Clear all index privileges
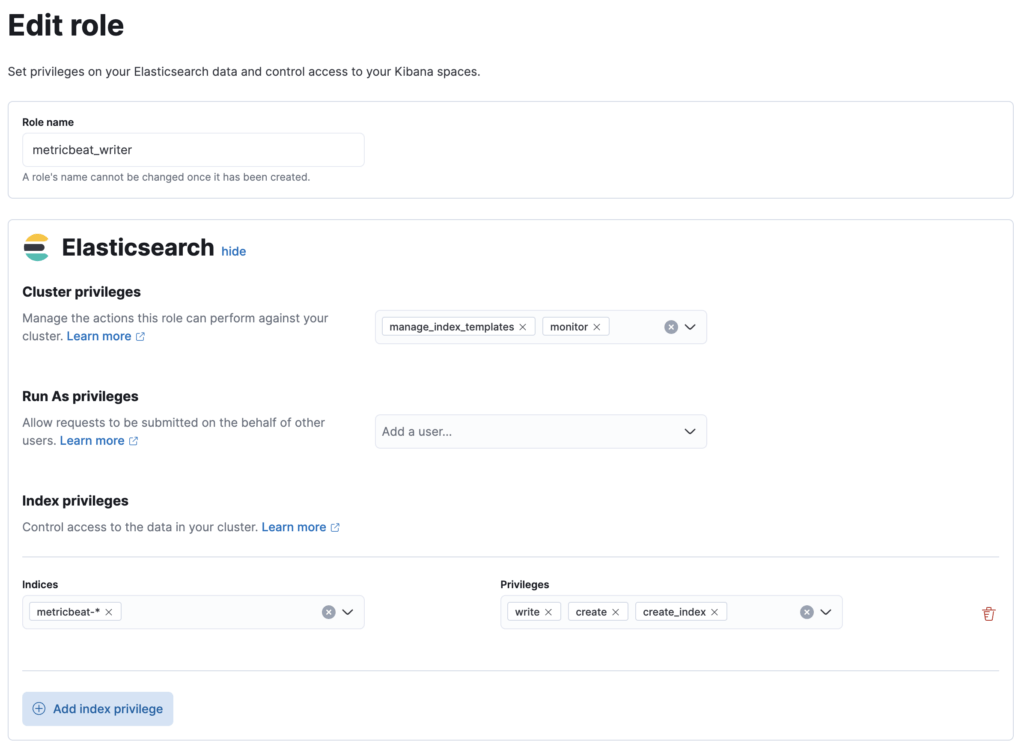 click(x=807, y=612)
